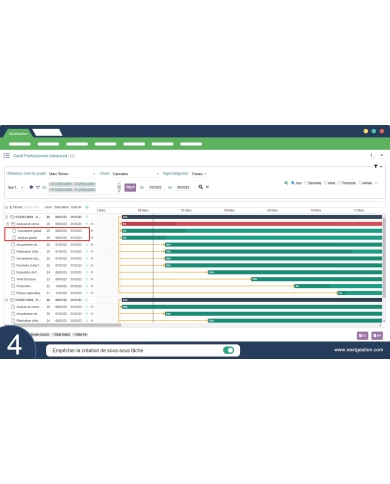390x484 pixels.
Task: Click plus icon on Web Structure row
Action: click(87, 279)
